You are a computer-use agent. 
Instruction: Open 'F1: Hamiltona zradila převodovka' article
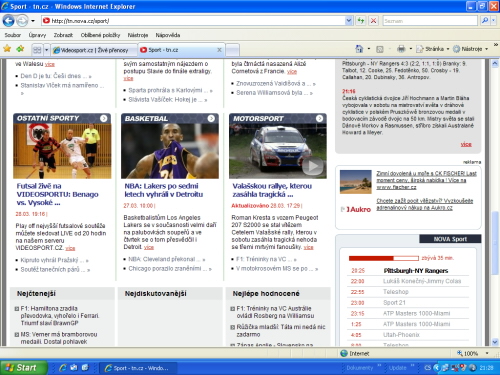59,316
